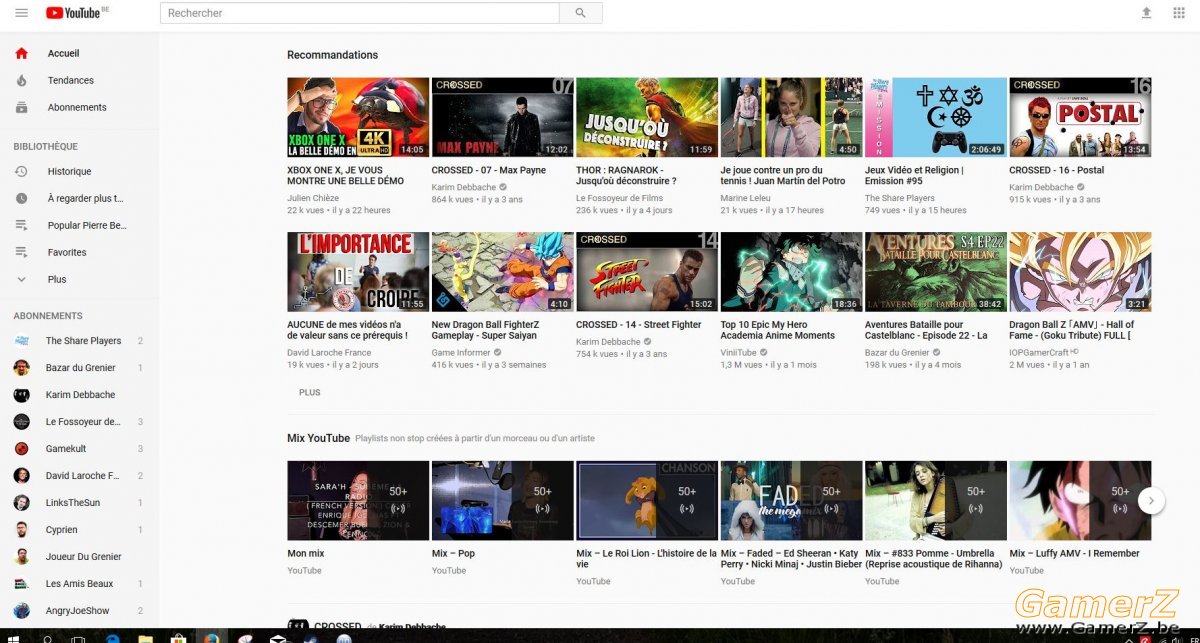Open the Faded Ed Sheeran mix thumbnail
The width and height of the screenshot is (1200, 643).
pos(792,501)
